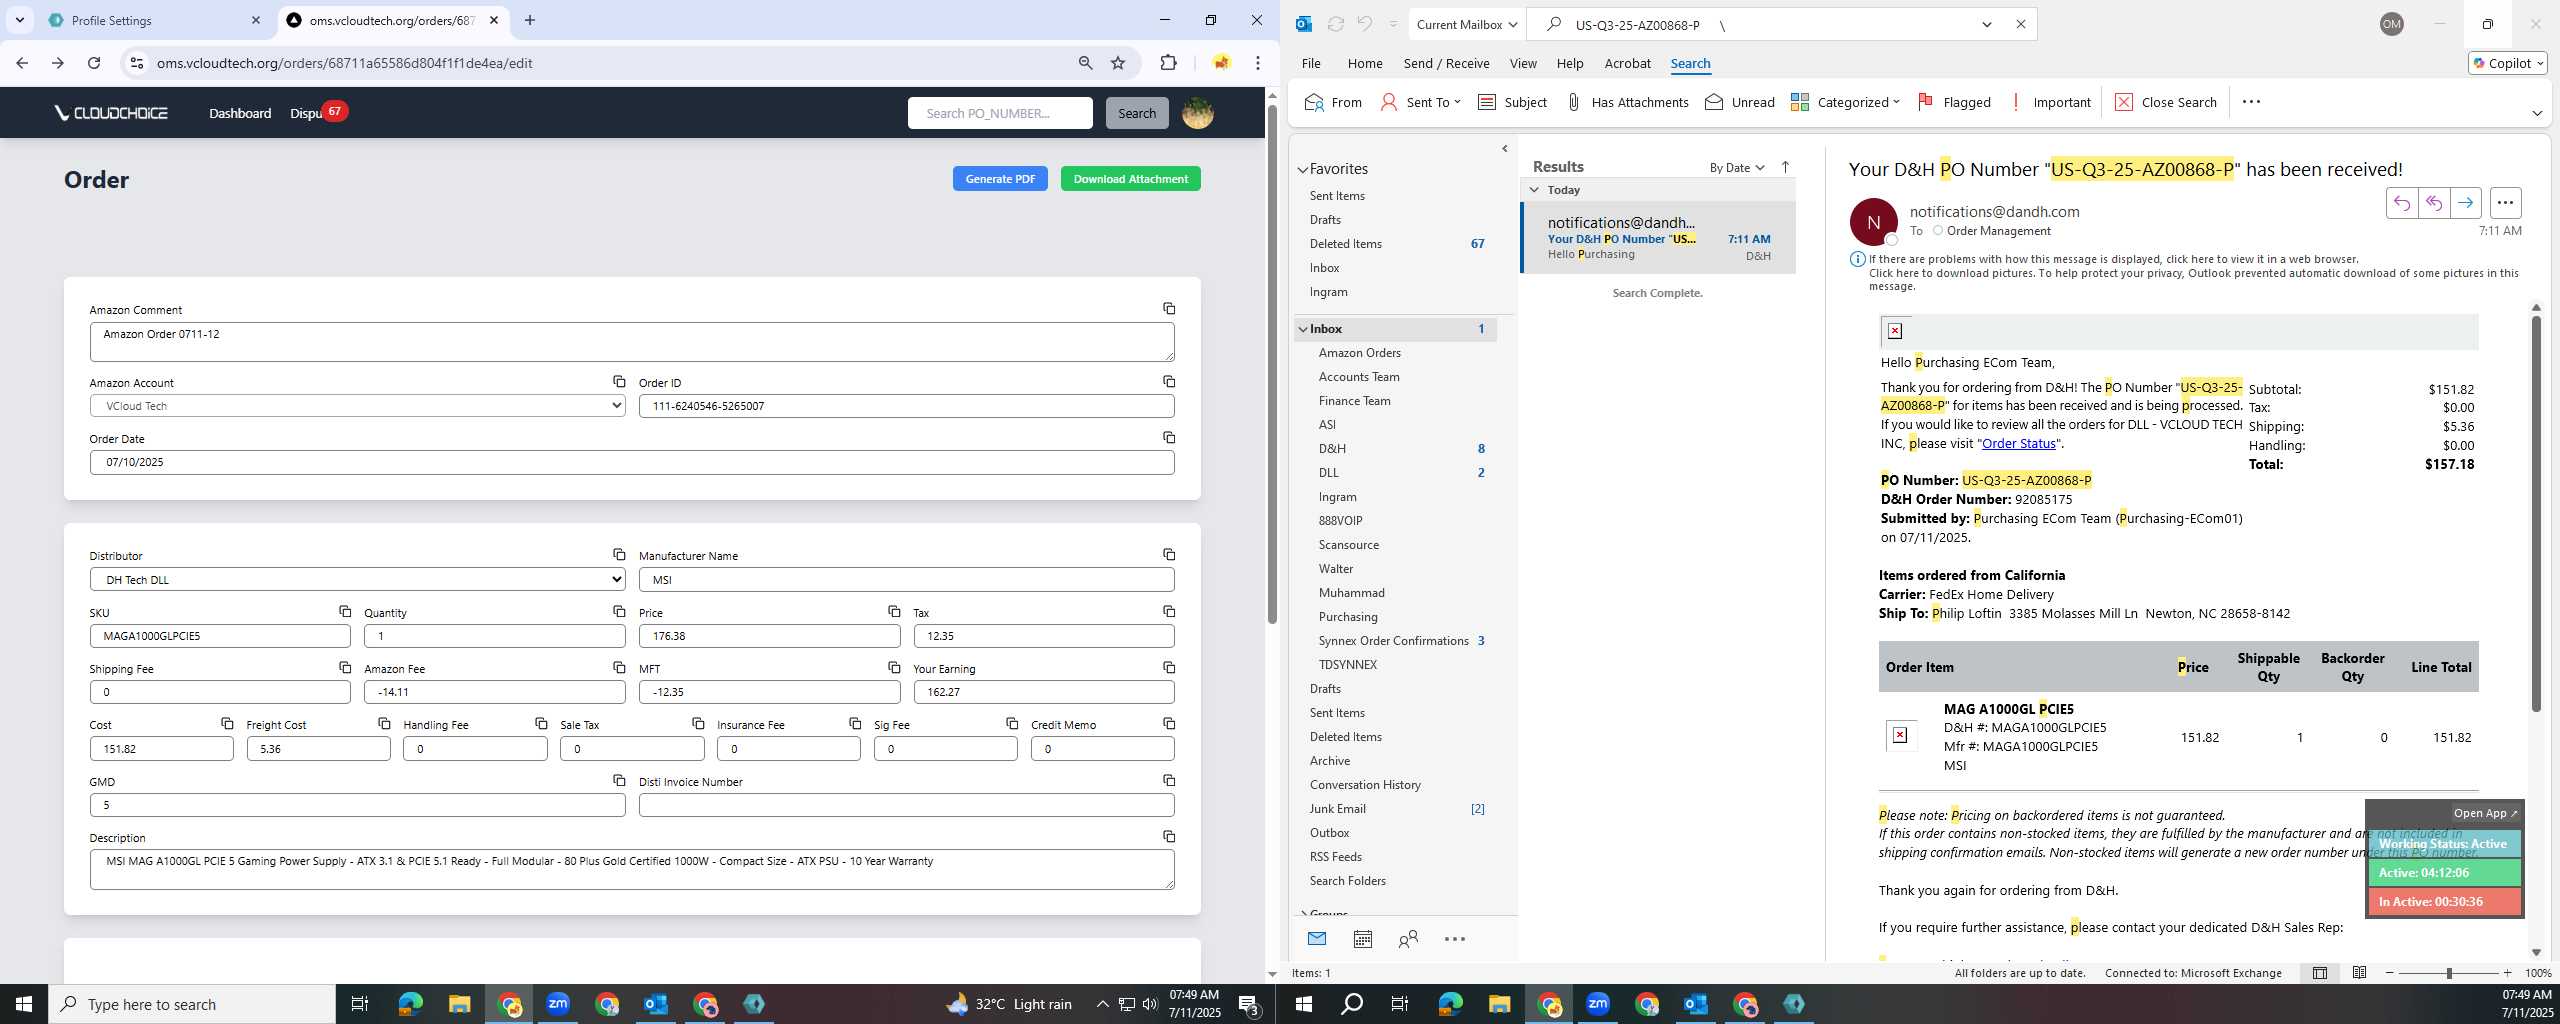Reply to the D&H email
The image size is (2560, 1024).
tap(2401, 203)
